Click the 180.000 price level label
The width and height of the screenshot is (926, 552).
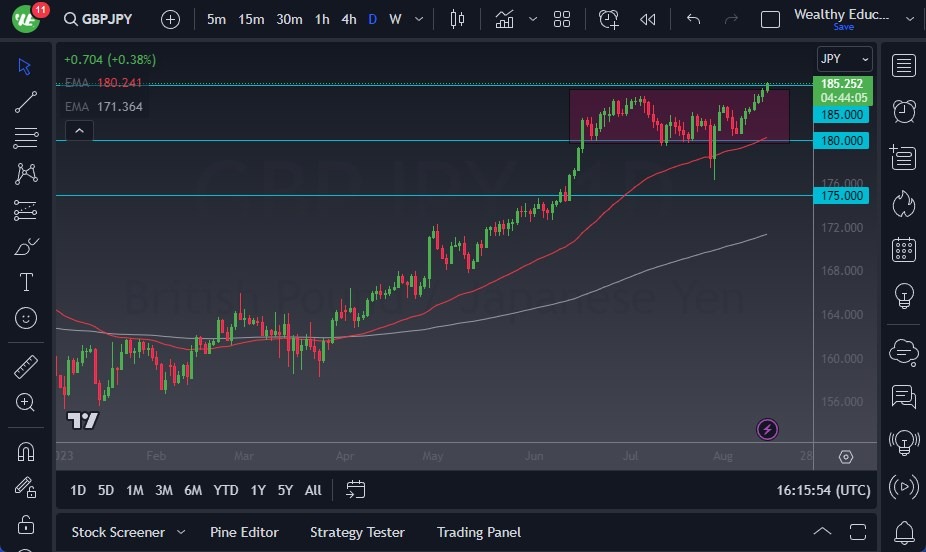click(842, 141)
